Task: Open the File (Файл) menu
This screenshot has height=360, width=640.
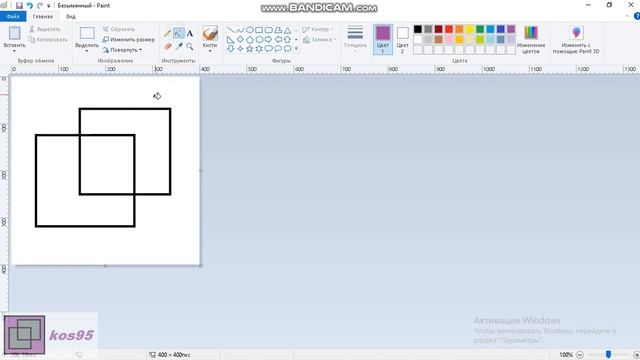Action: (x=13, y=17)
